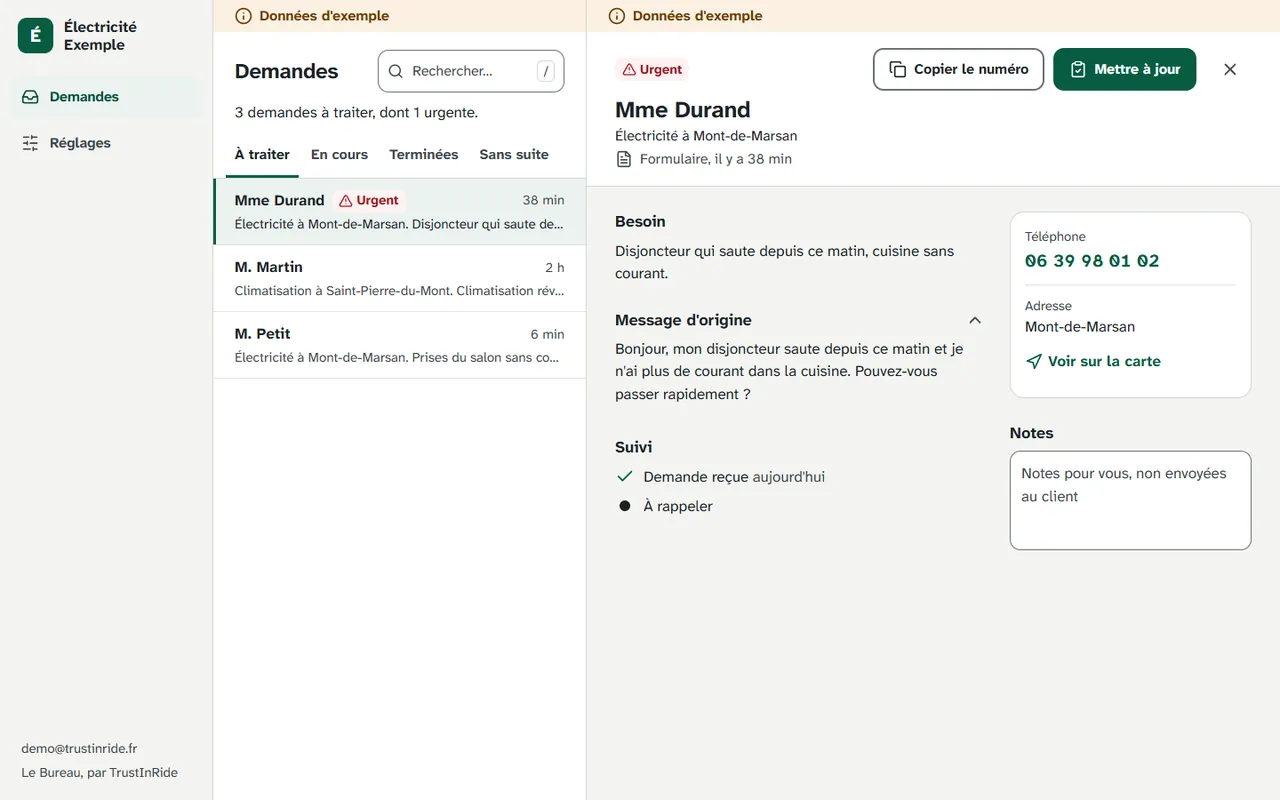Screen dimensions: 1280x800
Task: Click 'Climatisation à Saint-Pierre-du-Mont' preview text
Action: [400, 291]
